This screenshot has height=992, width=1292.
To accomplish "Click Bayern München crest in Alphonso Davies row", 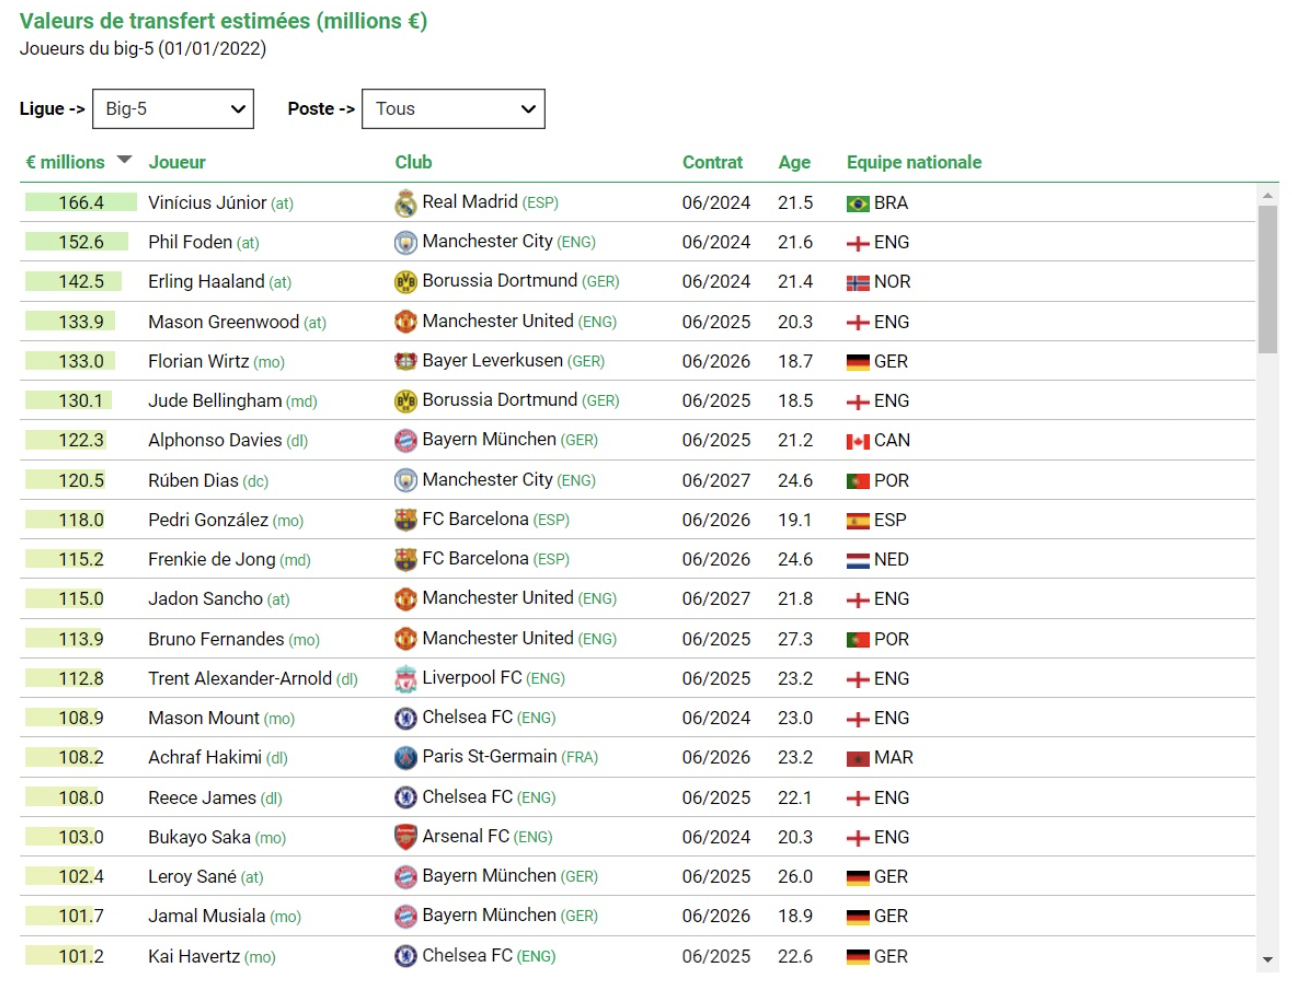I will (405, 440).
